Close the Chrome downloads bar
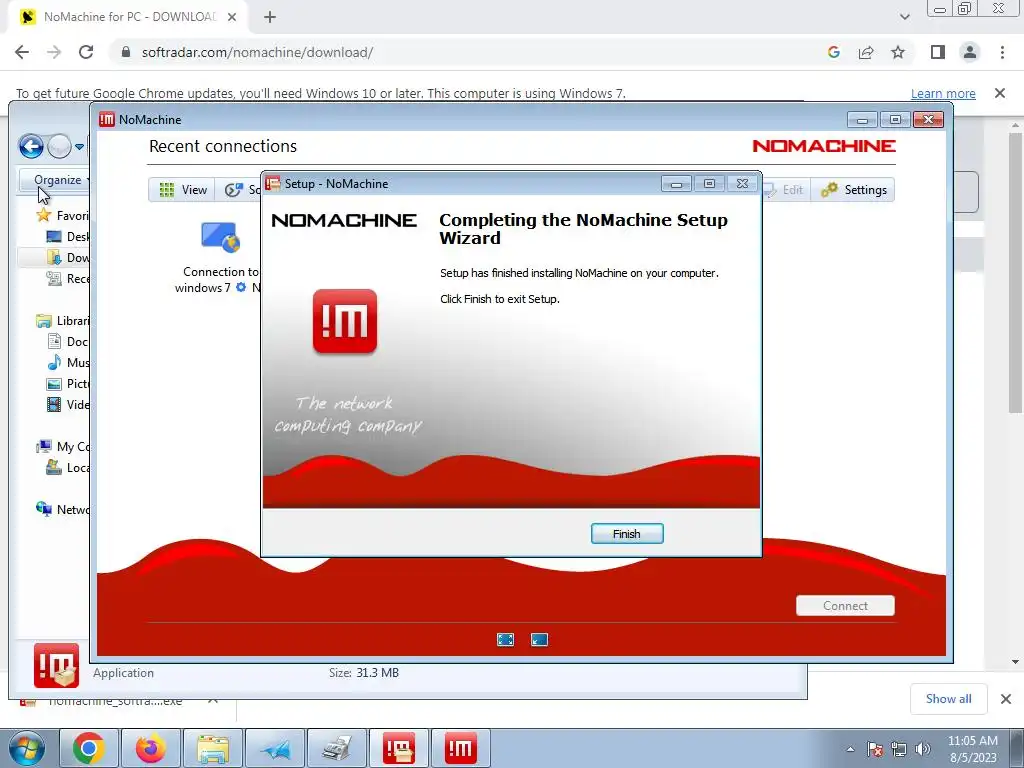The image size is (1024, 768). point(1006,699)
